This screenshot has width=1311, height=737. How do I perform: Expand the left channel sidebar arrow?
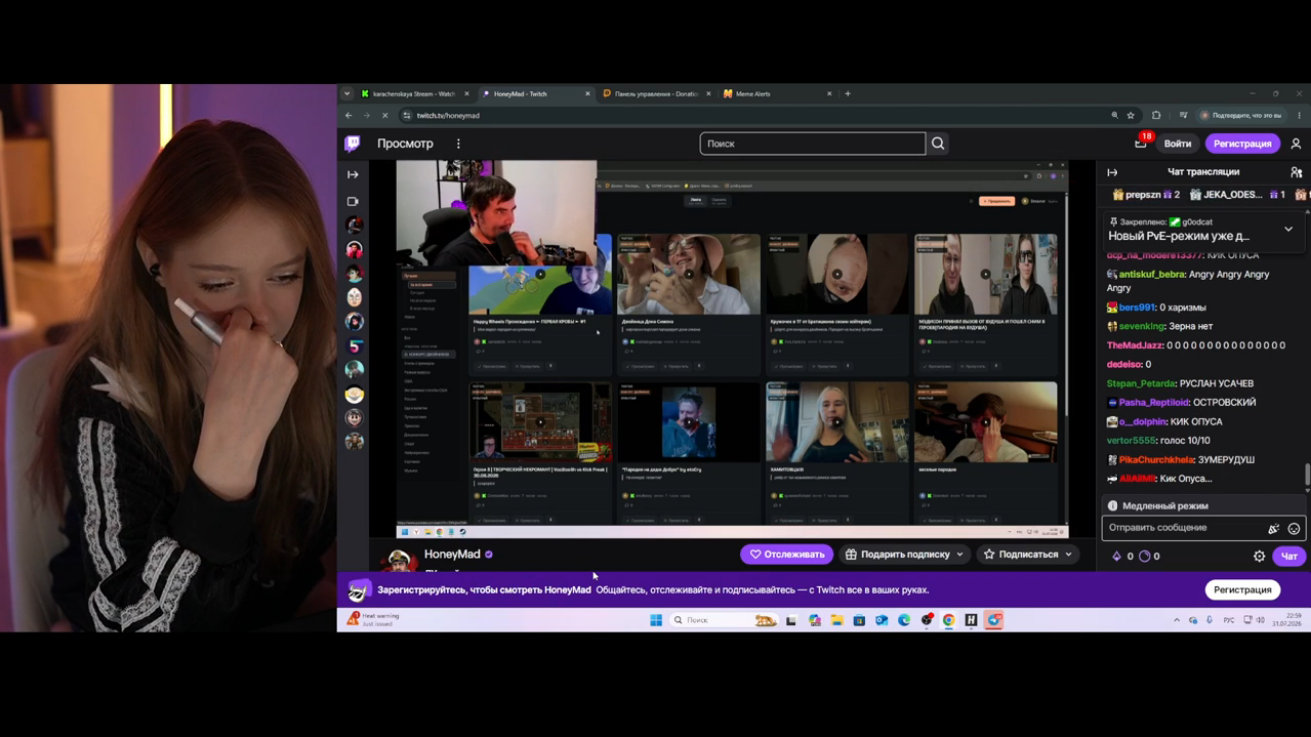coord(353,175)
